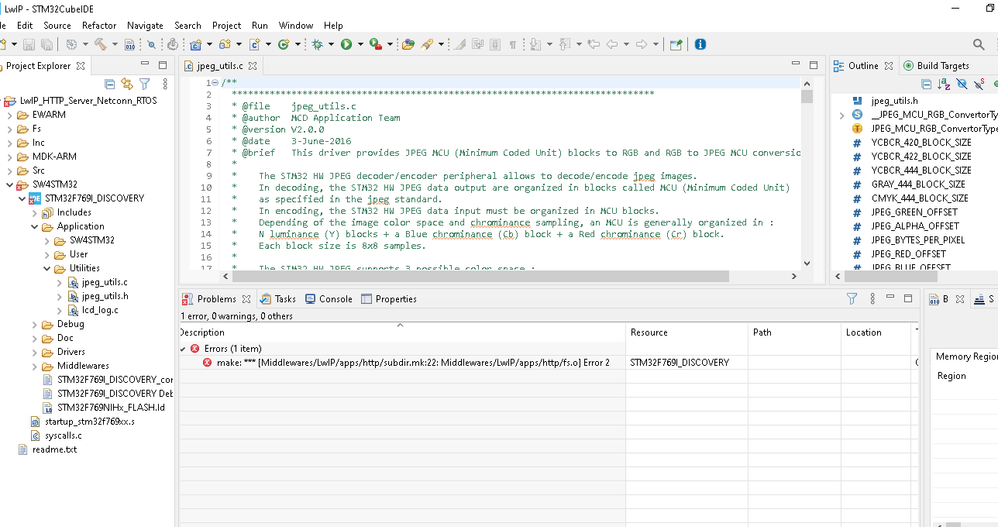Collapse the STM32F769I_DISCOVERY project node
Image resolution: width=998 pixels, height=527 pixels.
[22, 199]
